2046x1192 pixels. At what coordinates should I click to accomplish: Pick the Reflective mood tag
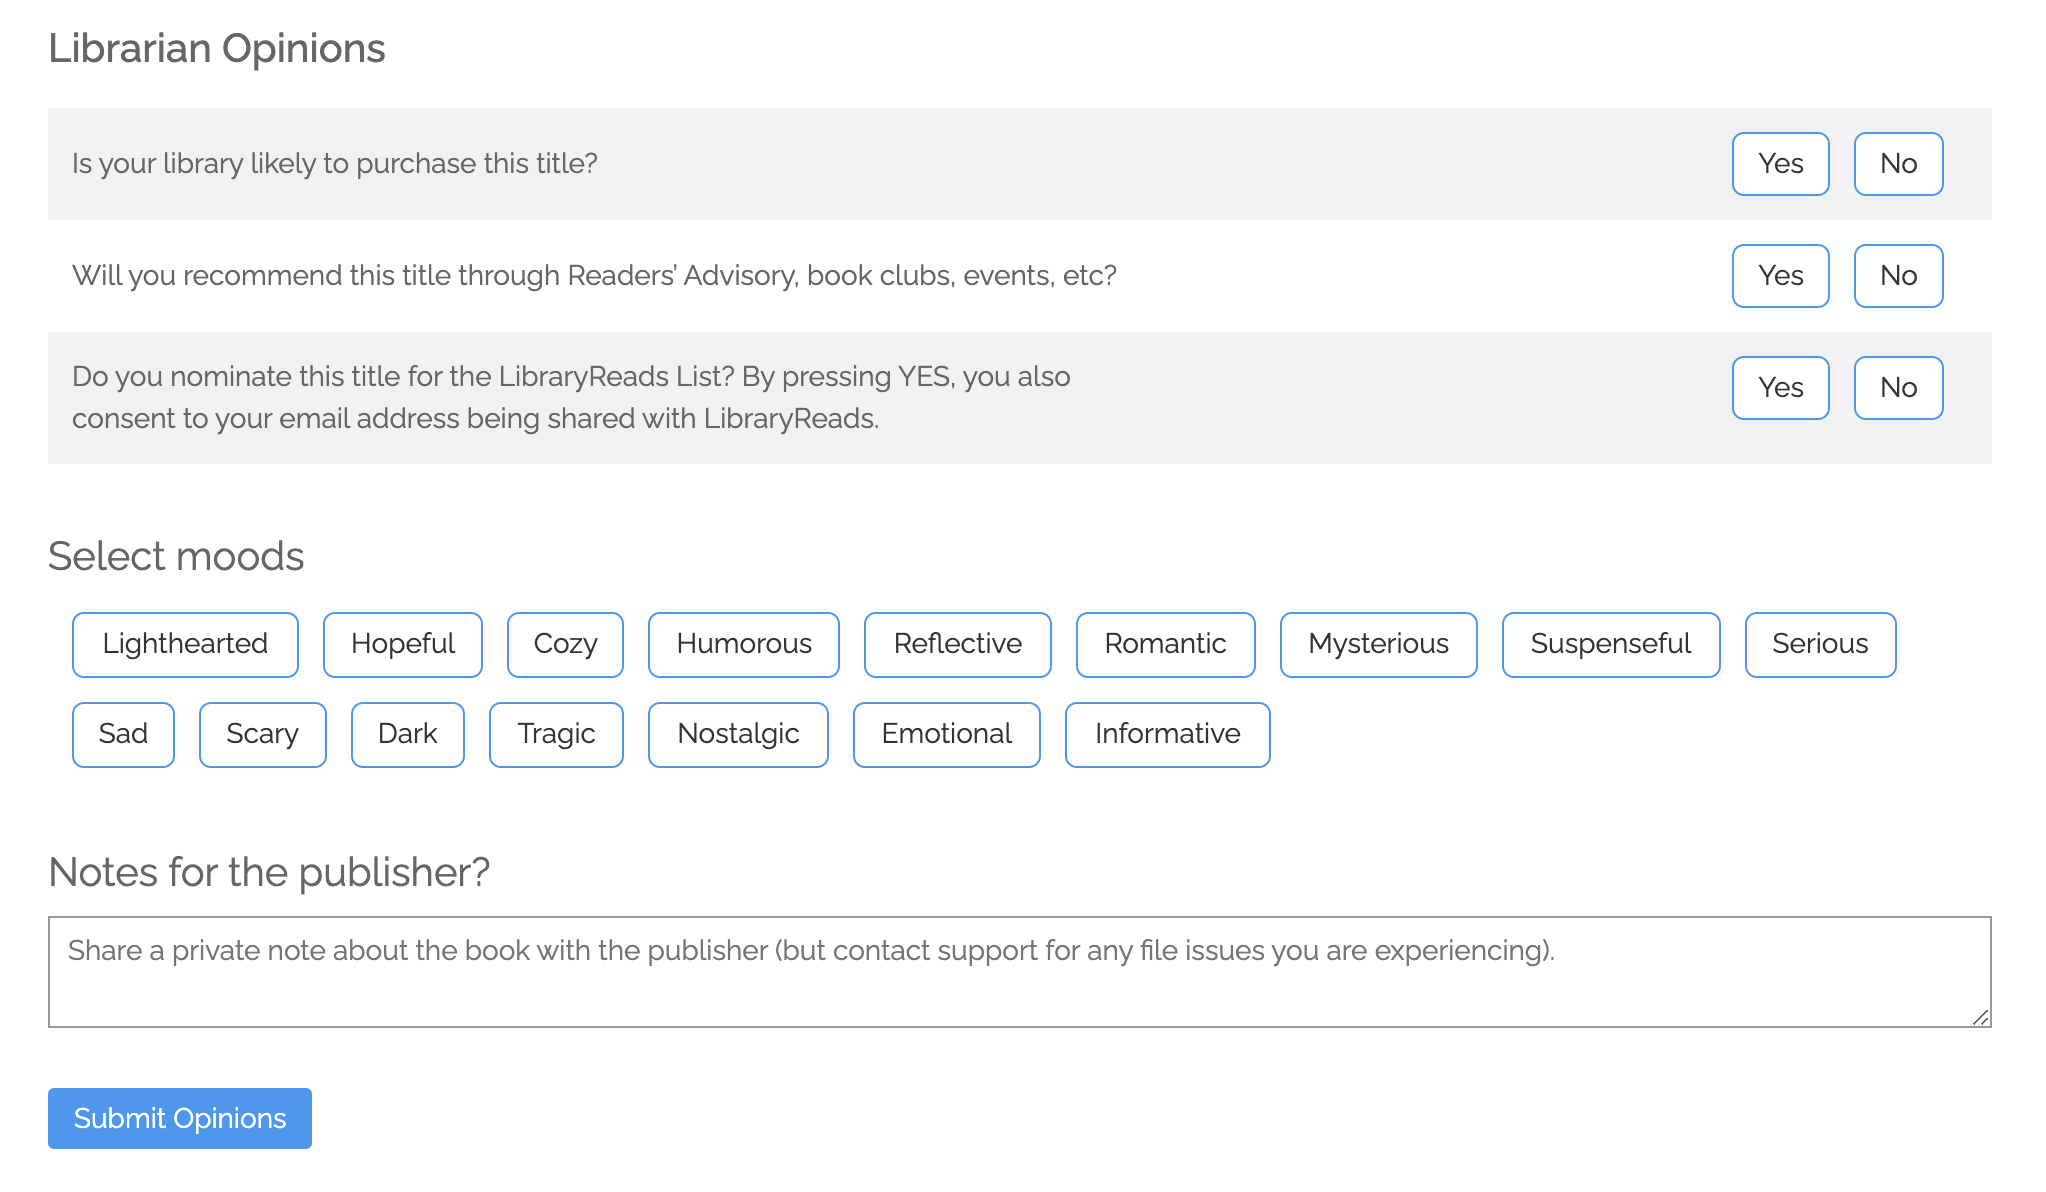(958, 645)
